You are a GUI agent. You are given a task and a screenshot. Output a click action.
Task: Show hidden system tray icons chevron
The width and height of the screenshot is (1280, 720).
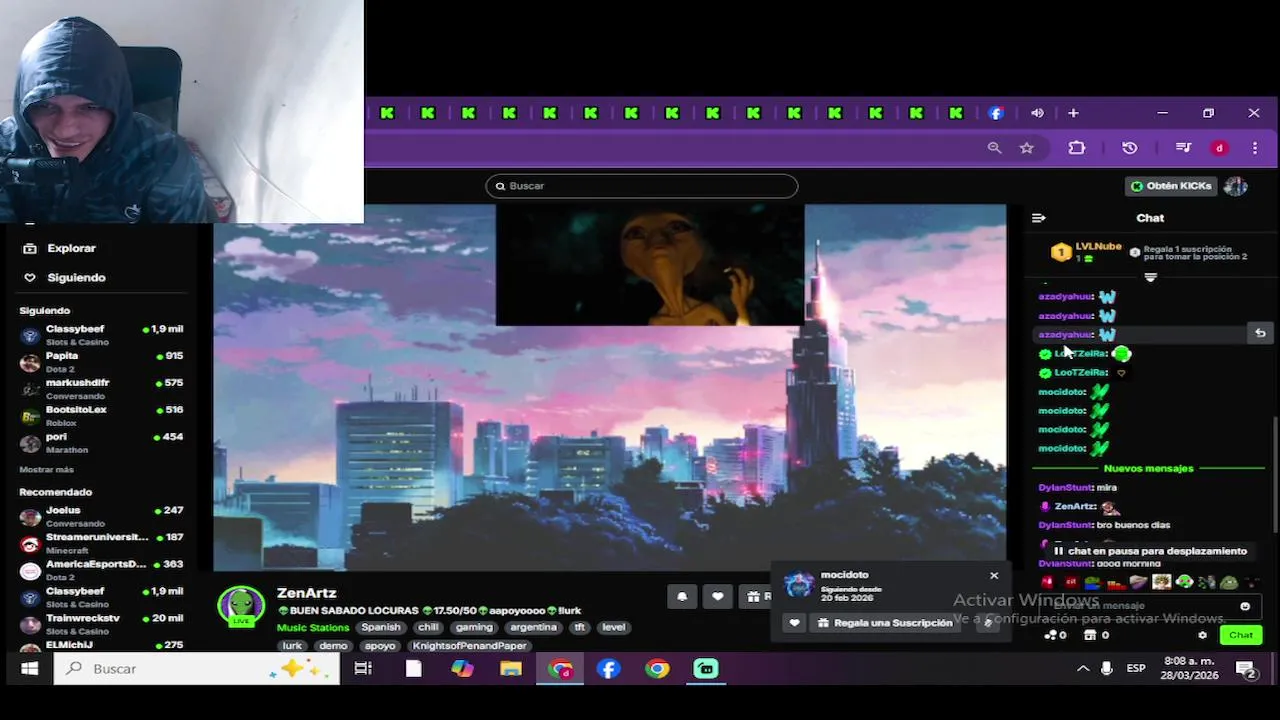[1082, 668]
